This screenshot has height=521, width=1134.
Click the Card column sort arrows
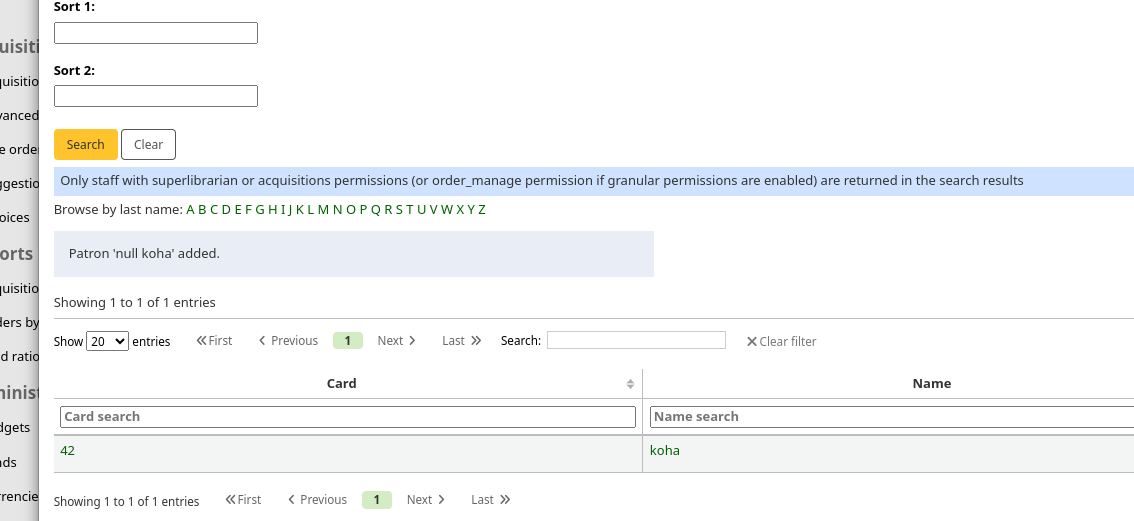[630, 384]
